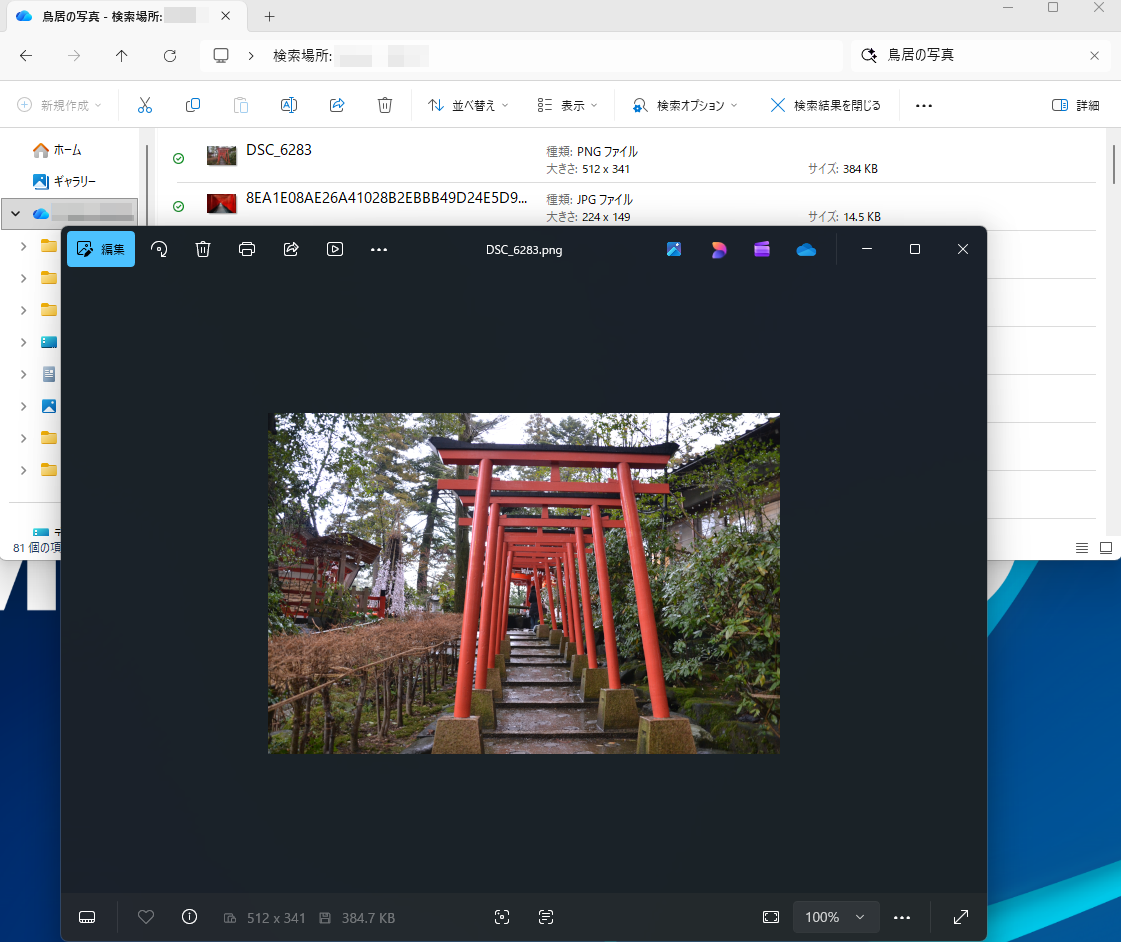Select the 鳥居の写真 Explorer tab
Image resolution: width=1121 pixels, height=942 pixels.
127,16
